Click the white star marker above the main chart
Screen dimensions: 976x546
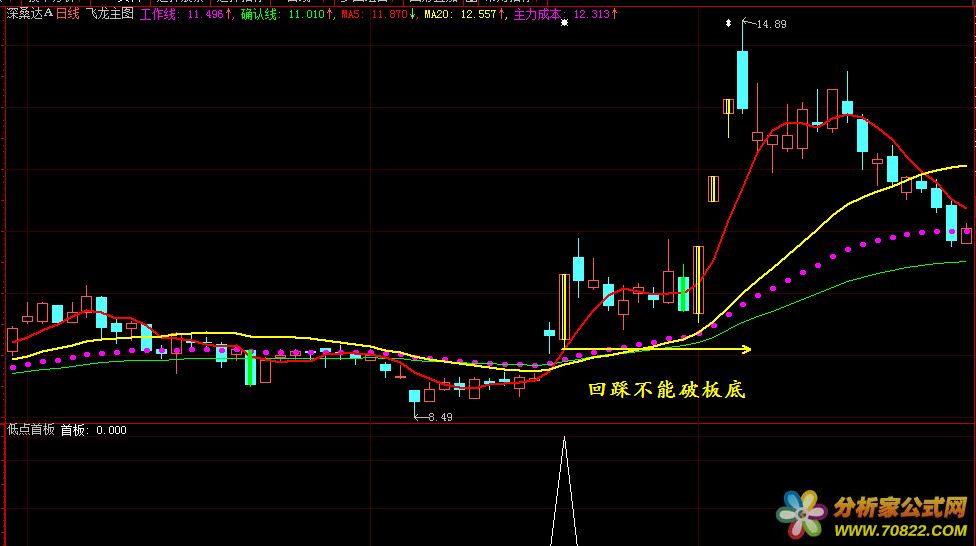565,23
